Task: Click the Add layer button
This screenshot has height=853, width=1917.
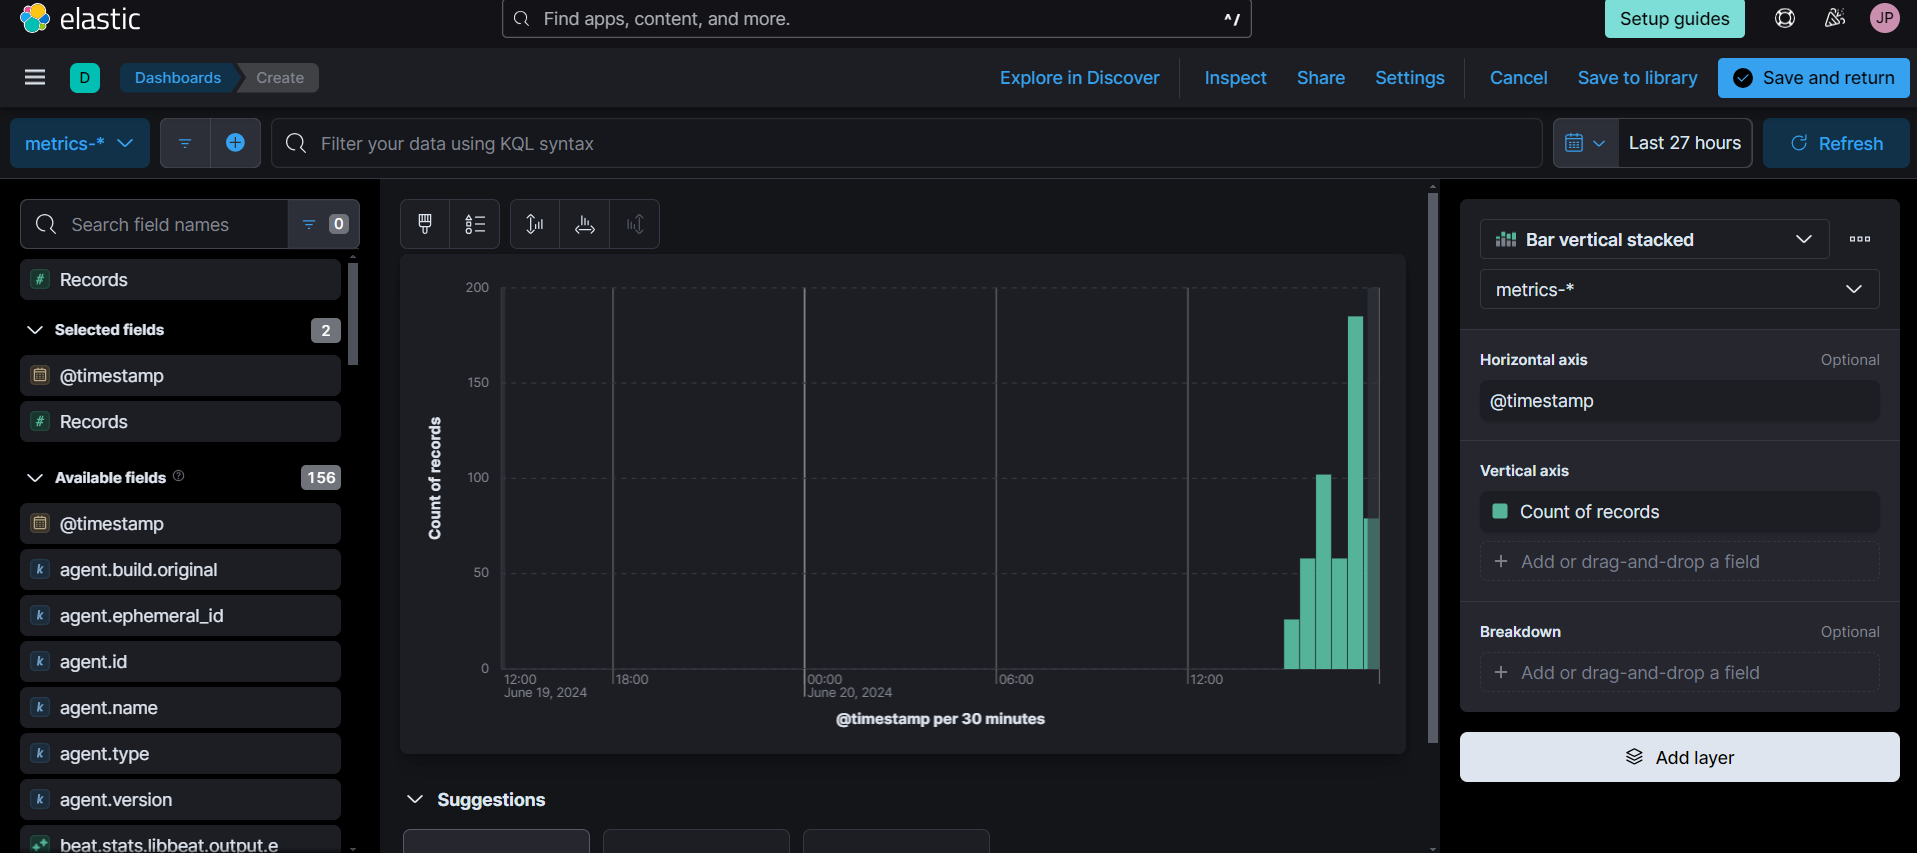Action: [1679, 757]
